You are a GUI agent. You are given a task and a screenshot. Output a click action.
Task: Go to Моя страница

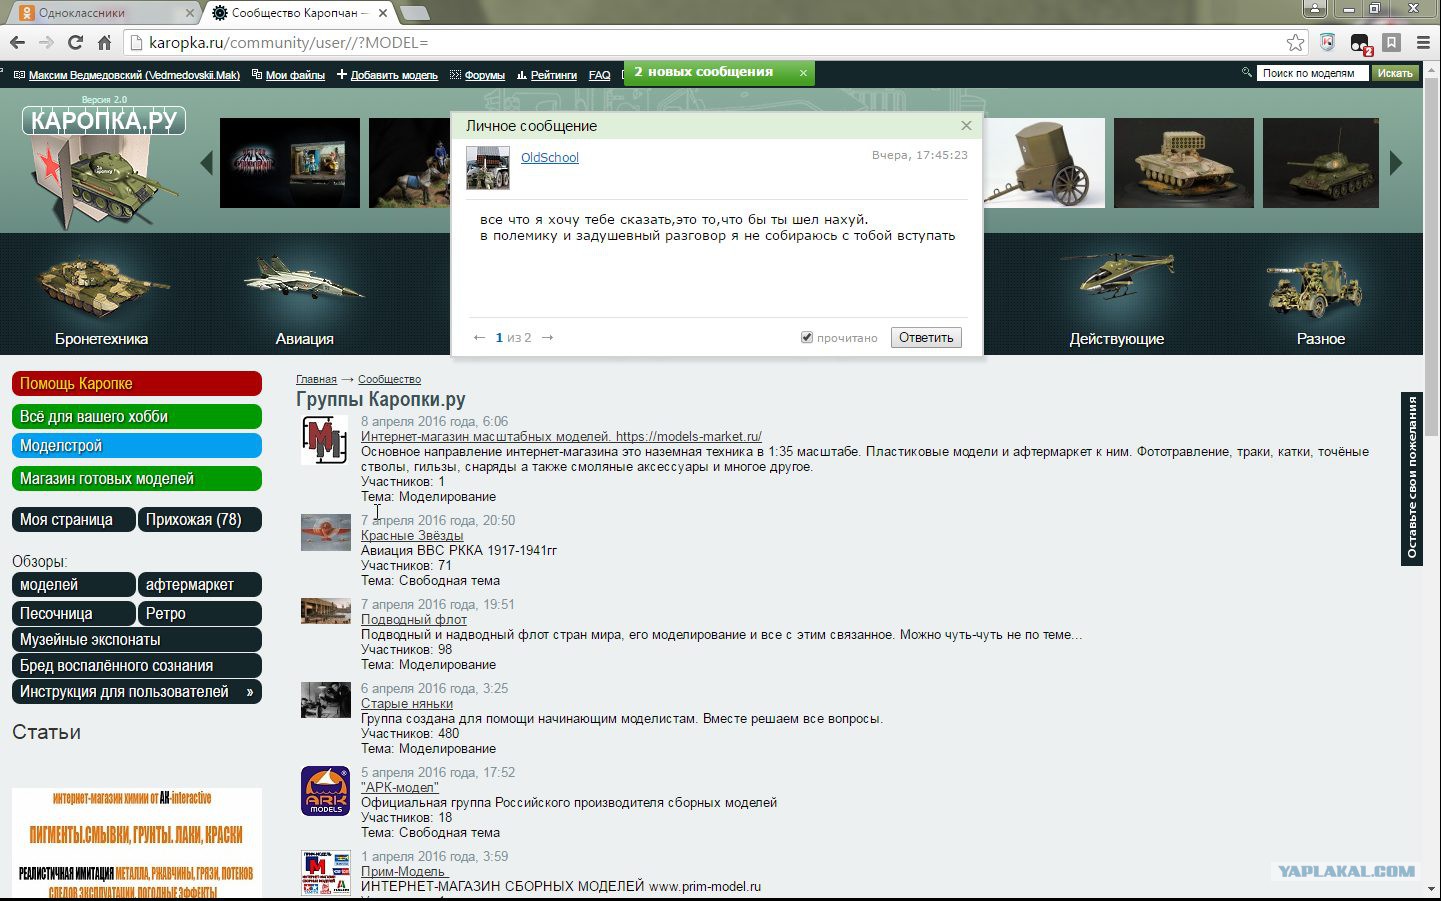point(73,520)
